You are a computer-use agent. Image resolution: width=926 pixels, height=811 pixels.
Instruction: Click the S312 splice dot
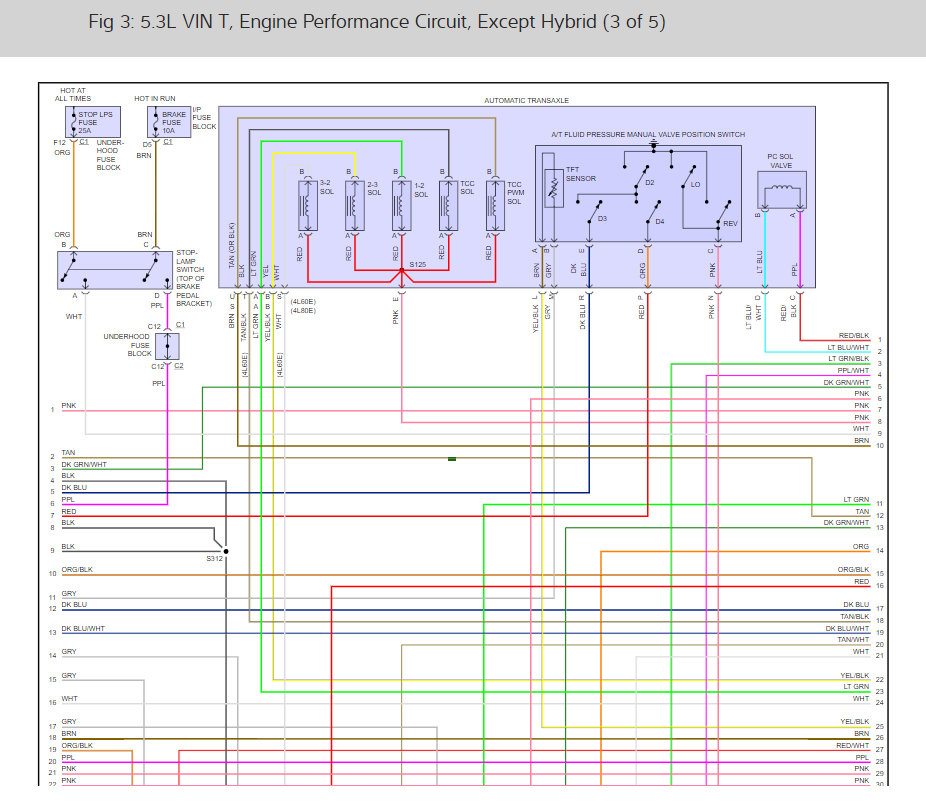(x=226, y=551)
